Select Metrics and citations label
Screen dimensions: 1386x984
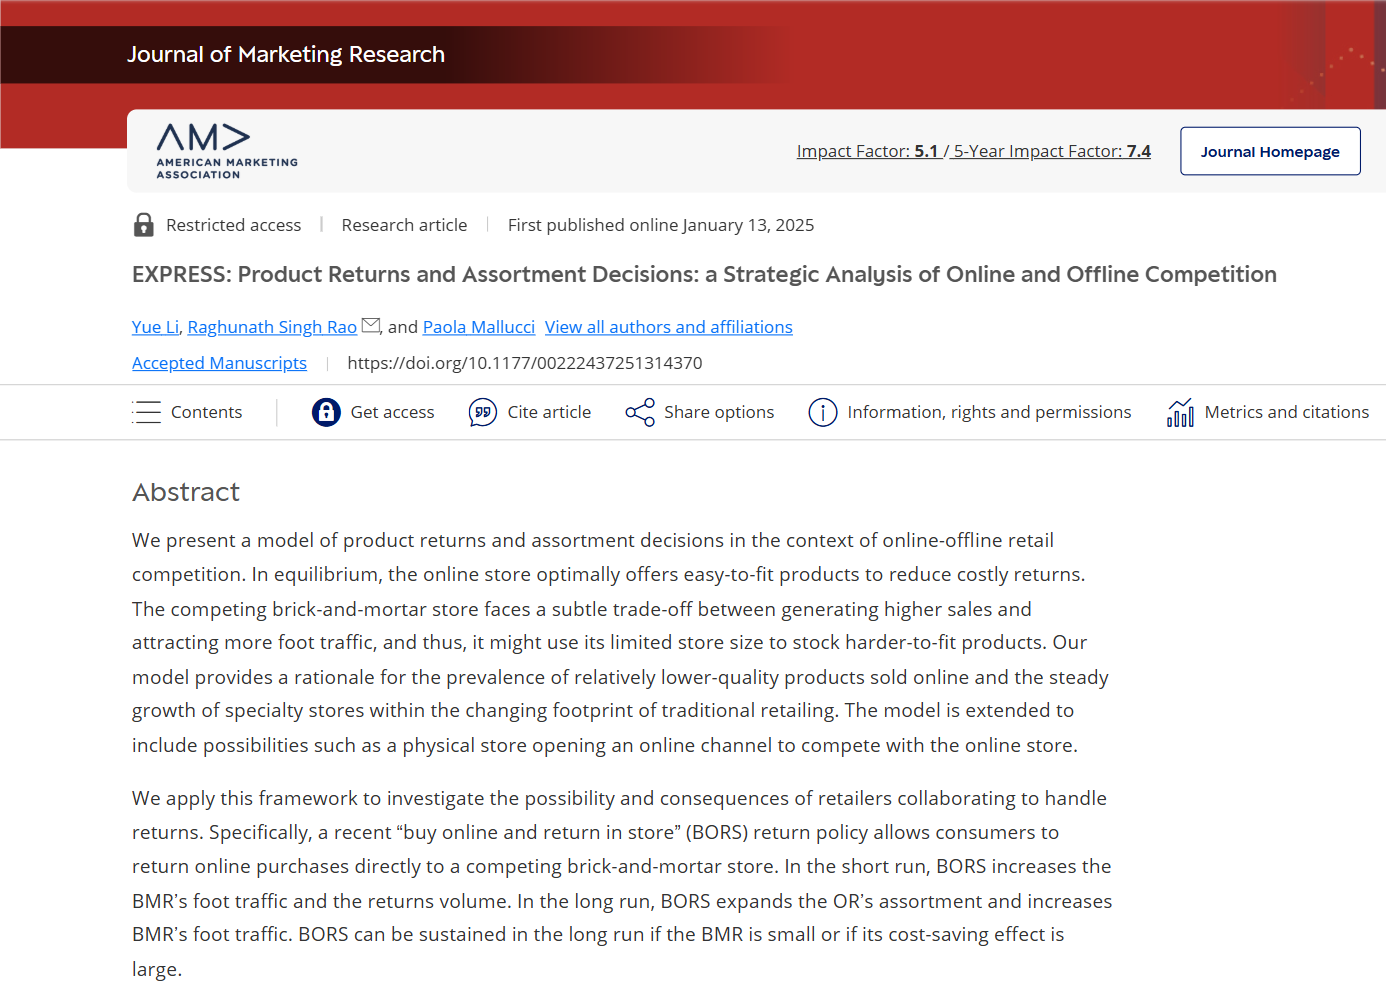tap(1286, 412)
